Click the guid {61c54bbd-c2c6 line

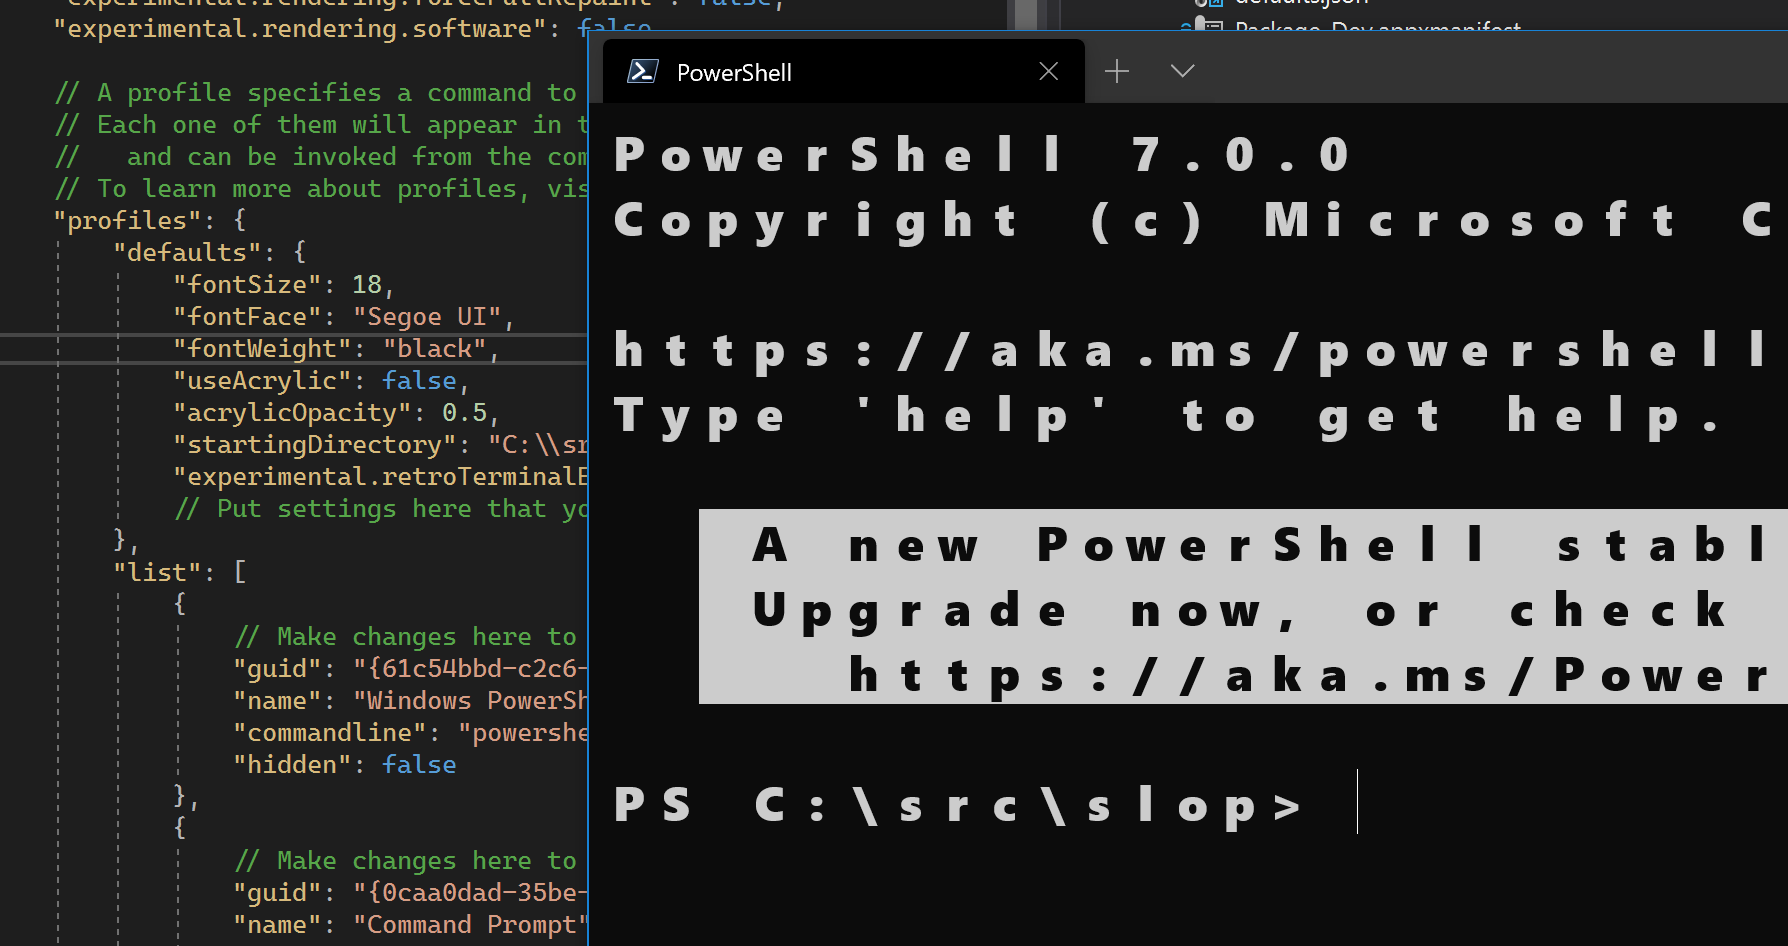[x=410, y=668]
